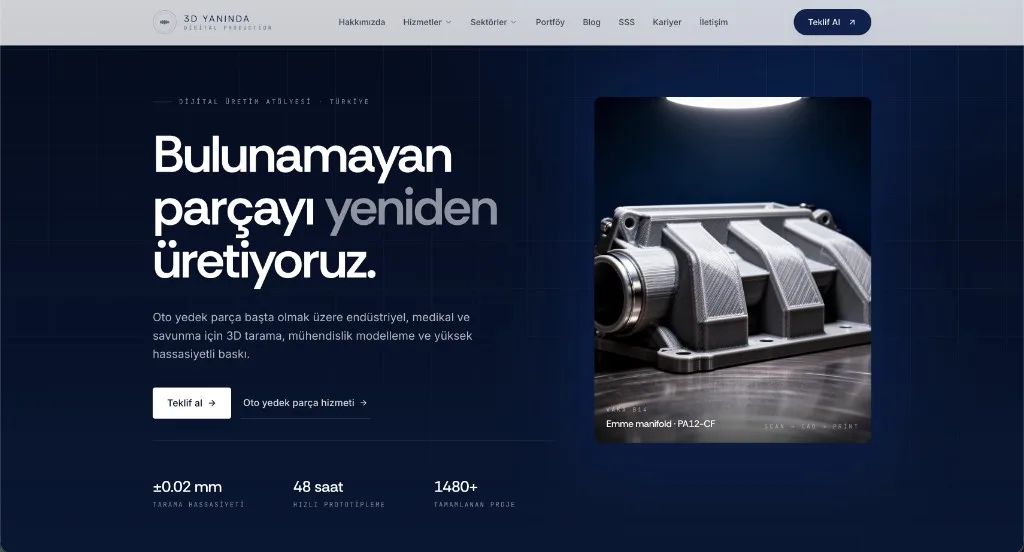
Task: Click the DİJİTAL ÜRETİM ATÖLYESİ · TÜRKİYE tagline
Action: pyautogui.click(x=274, y=101)
